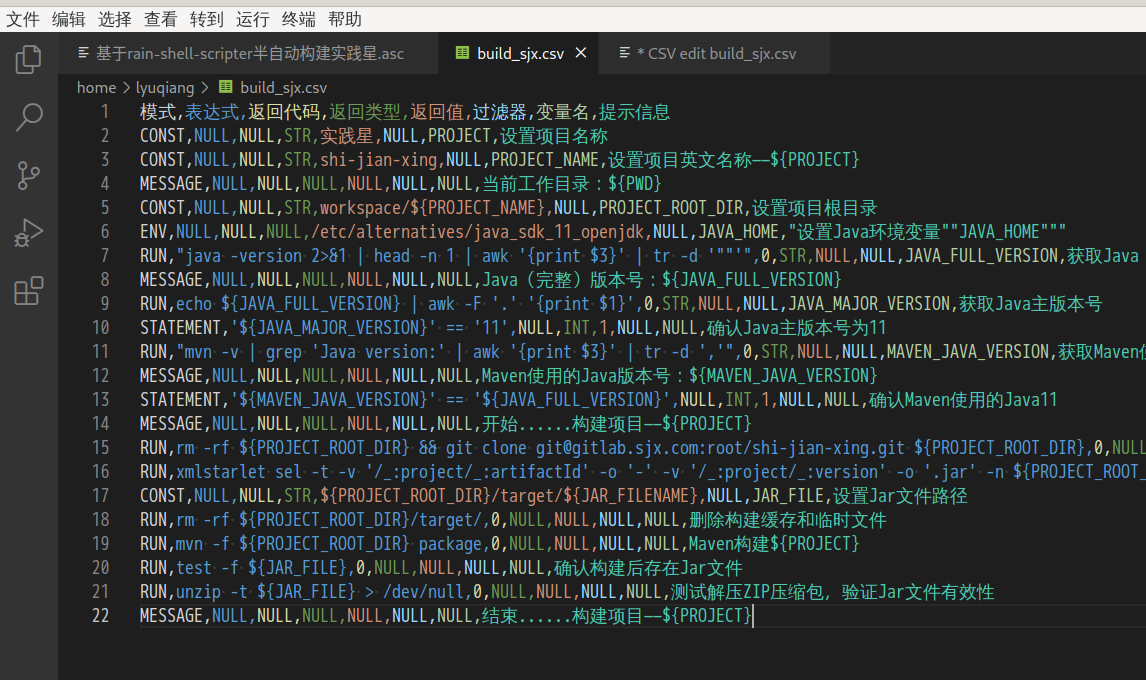This screenshot has width=1146, height=680.
Task: Switch to the CSV edit build_sjx.csv tab
Action: tap(716, 53)
